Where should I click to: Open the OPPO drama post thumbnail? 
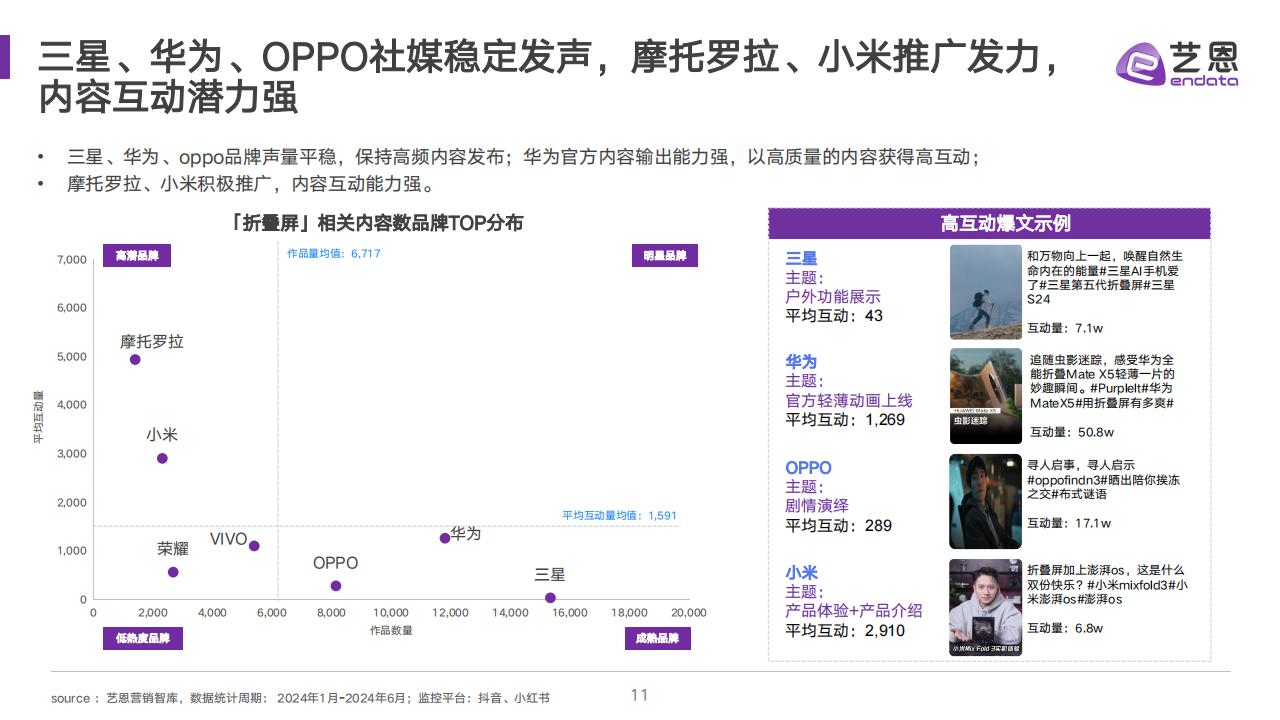tap(986, 501)
